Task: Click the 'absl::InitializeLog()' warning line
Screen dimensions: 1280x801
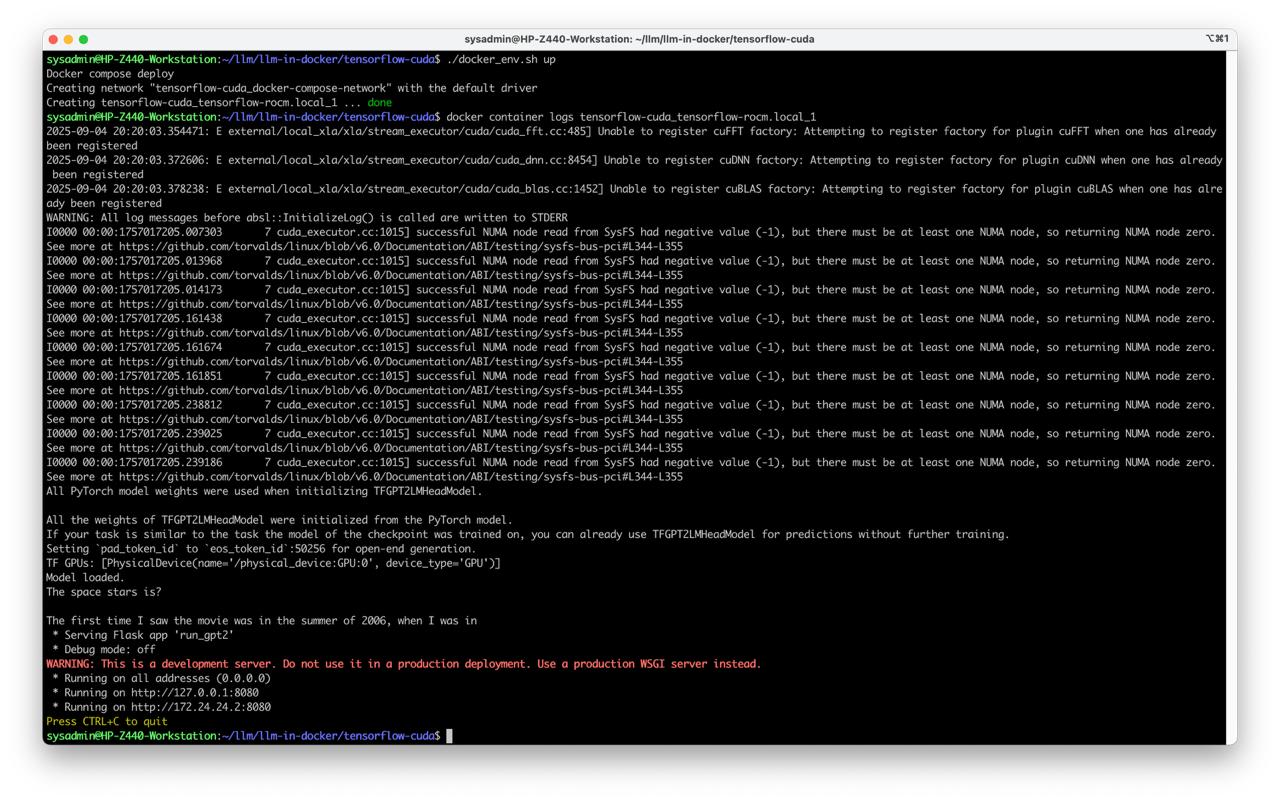Action: [307, 218]
